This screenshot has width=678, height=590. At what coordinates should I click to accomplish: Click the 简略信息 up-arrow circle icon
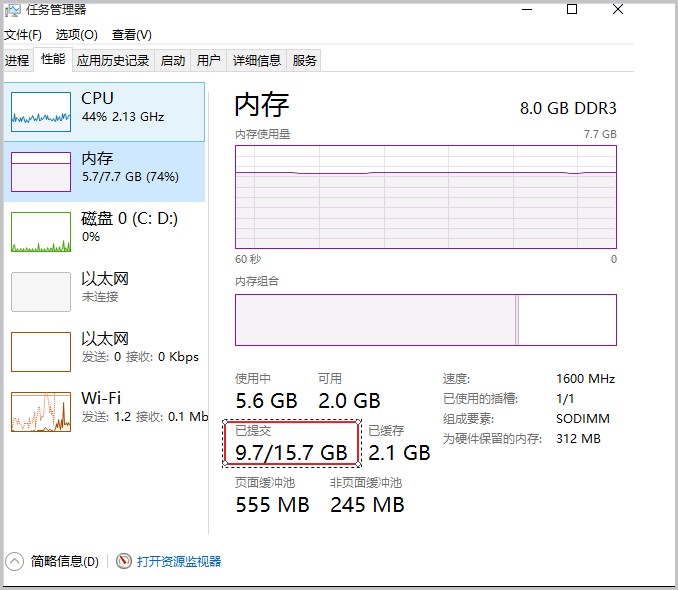click(x=15, y=561)
